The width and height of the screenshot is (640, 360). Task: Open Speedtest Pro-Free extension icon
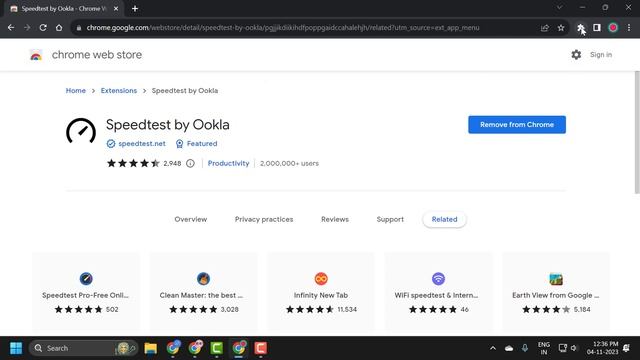tap(86, 279)
